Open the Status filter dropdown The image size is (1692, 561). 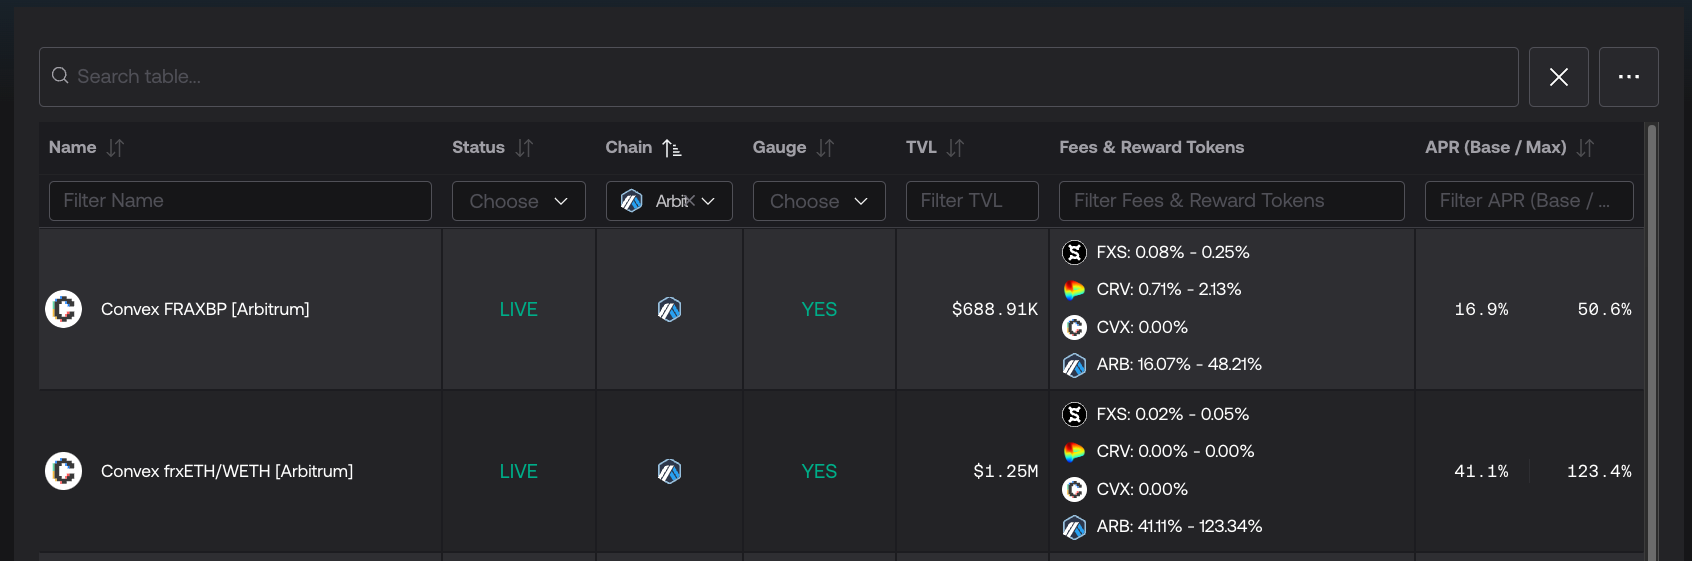518,201
